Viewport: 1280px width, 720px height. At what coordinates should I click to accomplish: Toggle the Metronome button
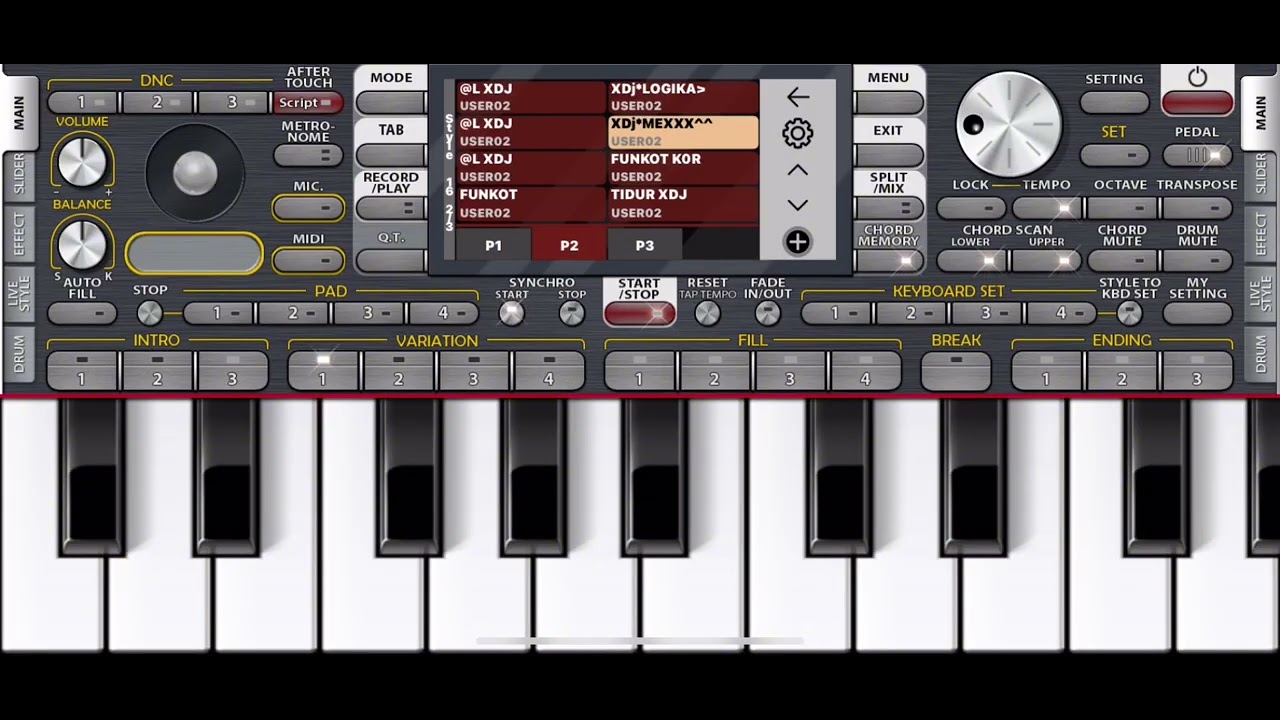point(307,155)
